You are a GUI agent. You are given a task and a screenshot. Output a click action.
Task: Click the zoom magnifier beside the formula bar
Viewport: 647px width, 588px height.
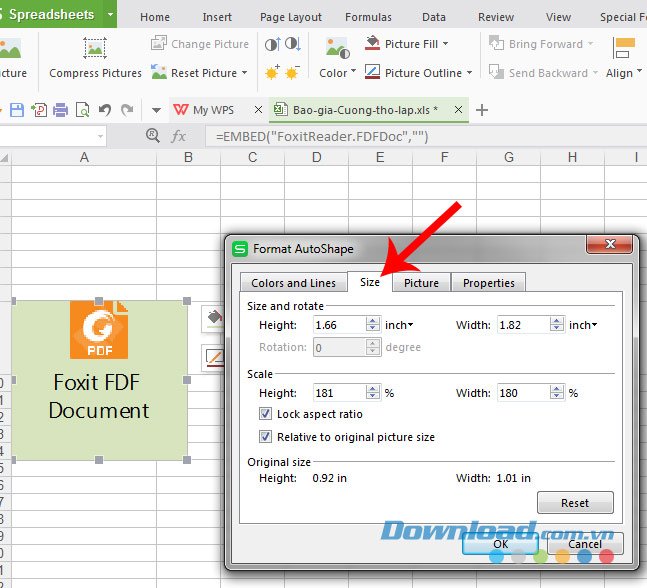pos(153,136)
